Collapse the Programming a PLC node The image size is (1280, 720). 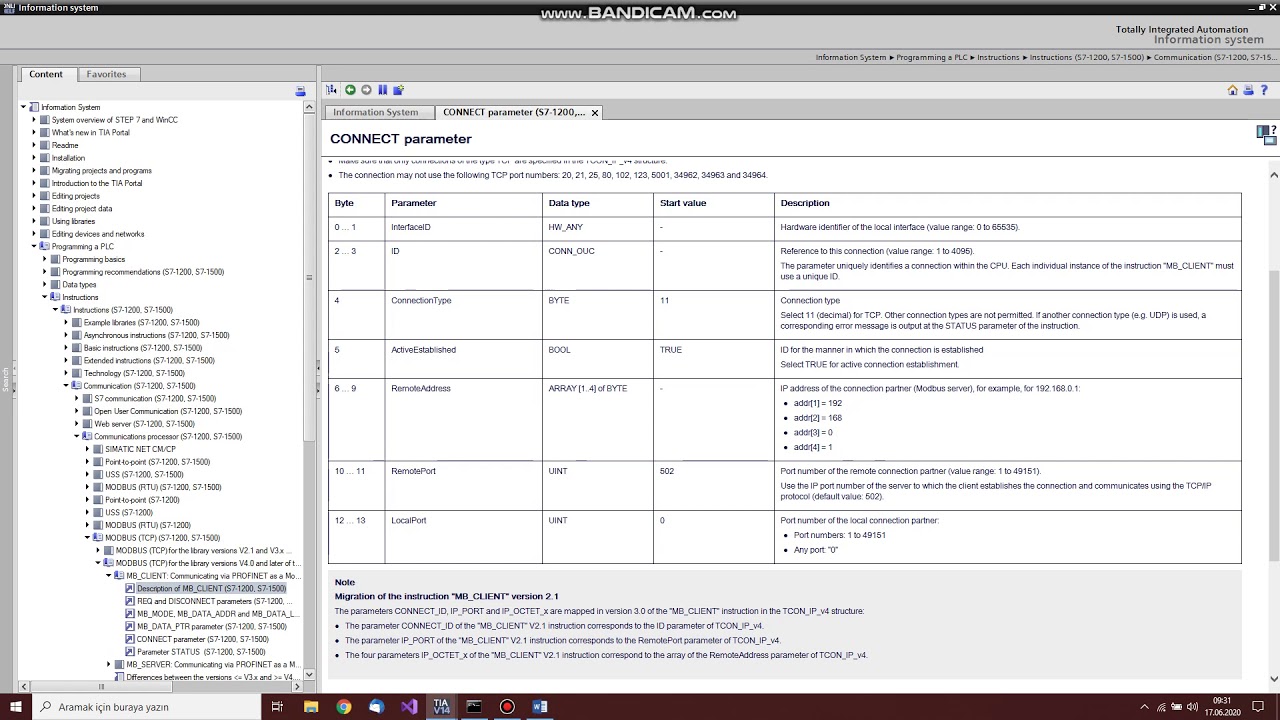pos(34,246)
